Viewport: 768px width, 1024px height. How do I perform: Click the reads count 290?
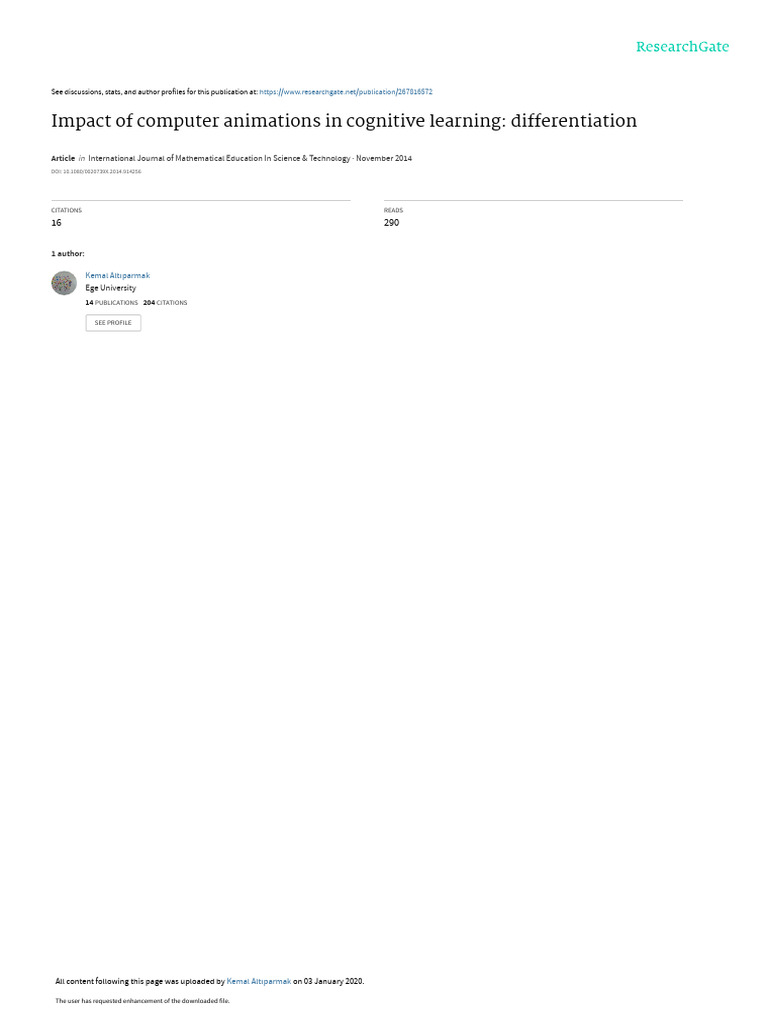(391, 223)
